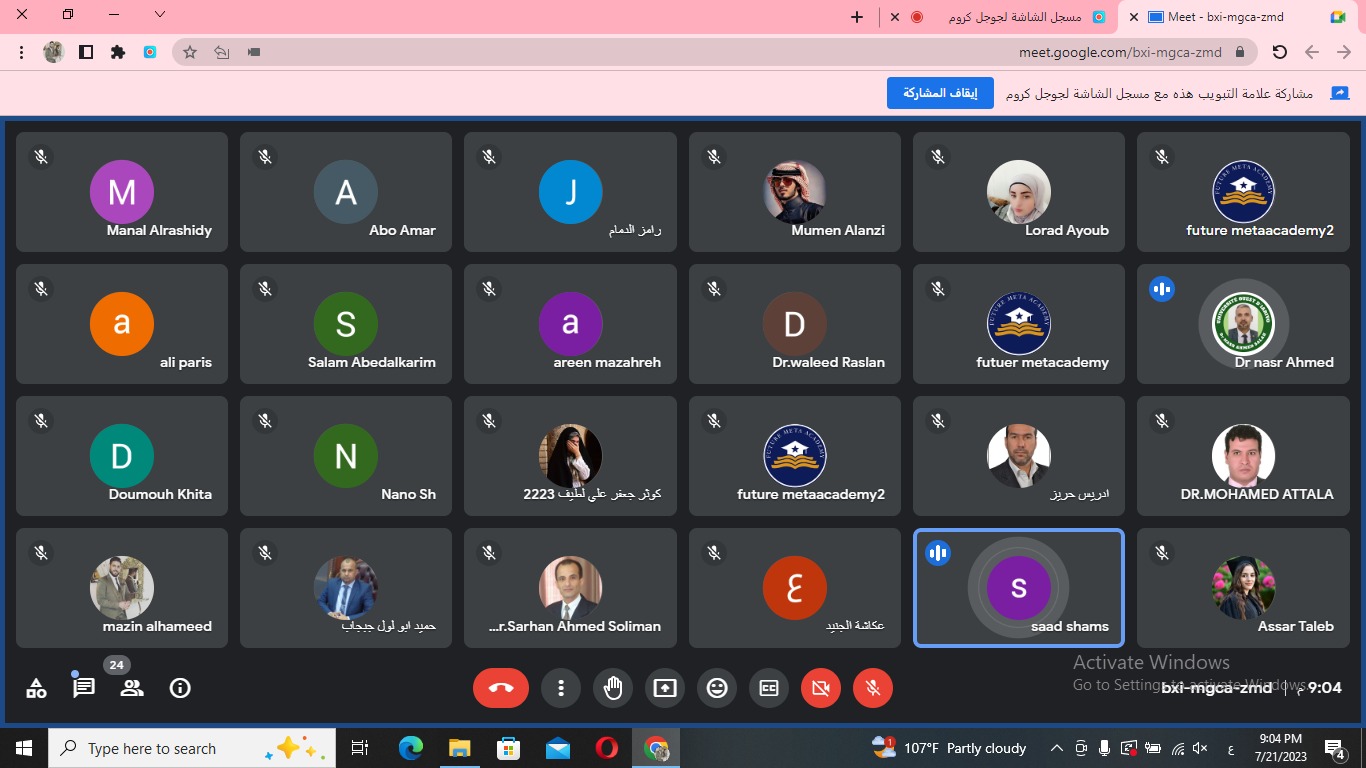The image size is (1366, 768).
Task: Toggle closed captions on
Action: pos(769,688)
